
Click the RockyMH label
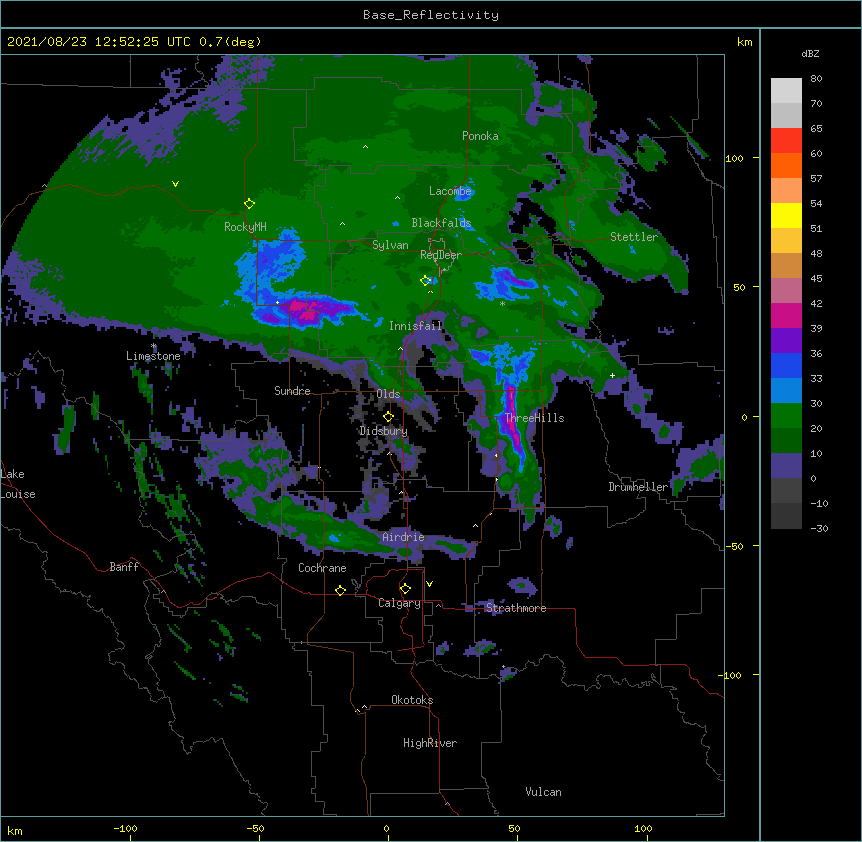point(245,227)
